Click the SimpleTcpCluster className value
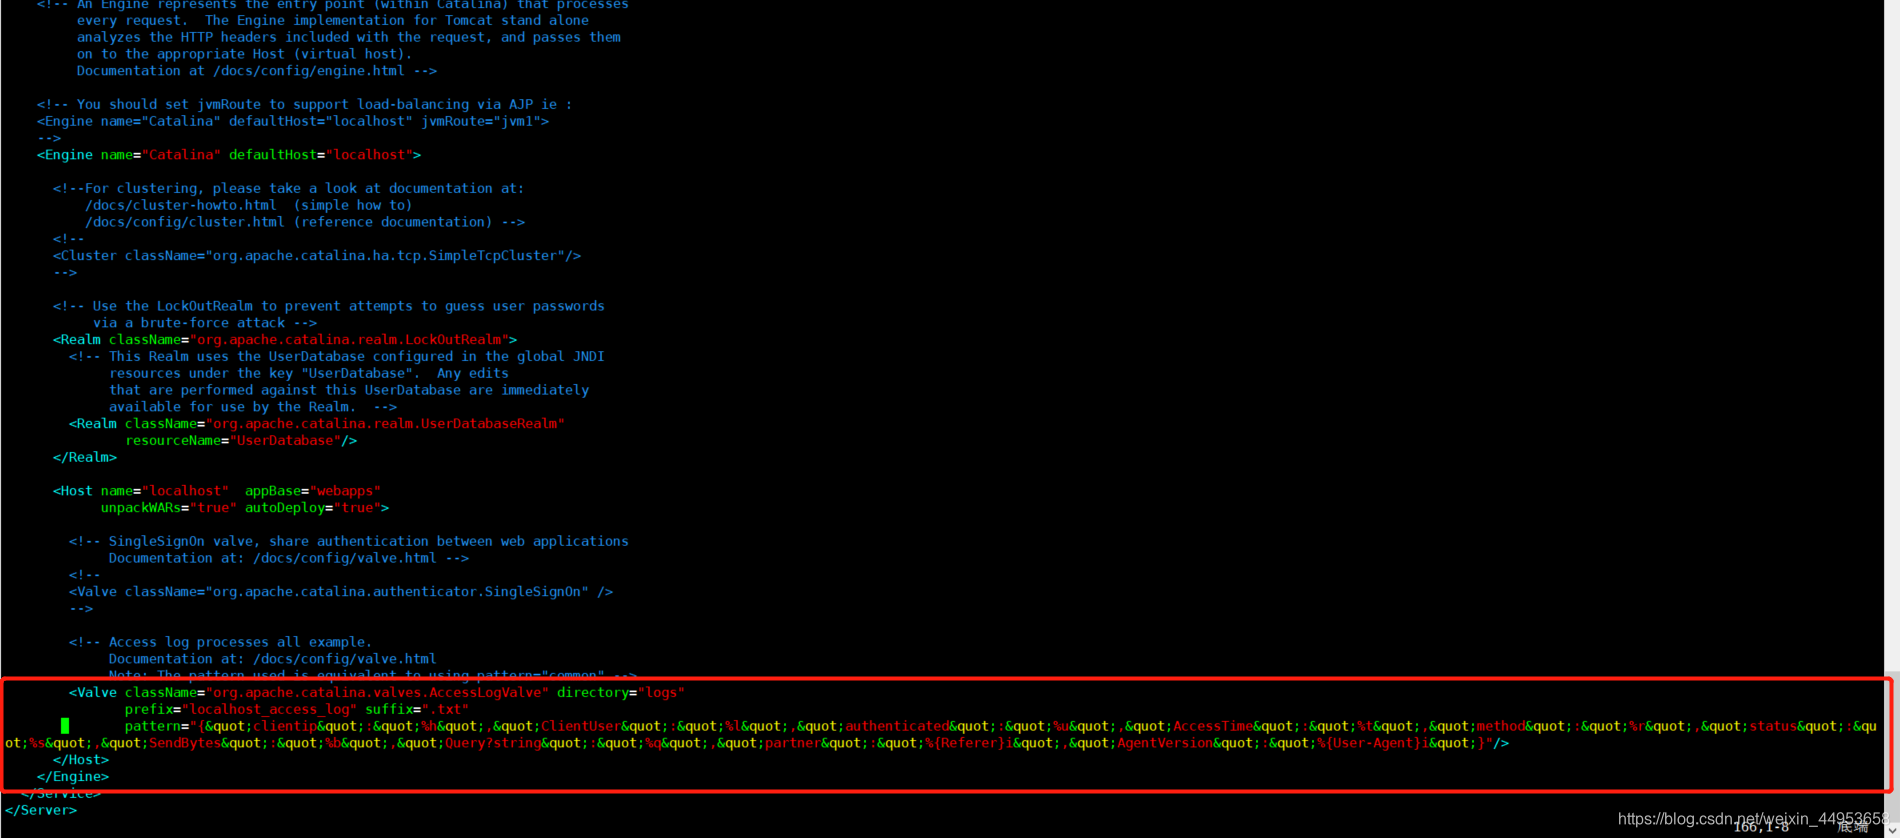 click(x=389, y=256)
